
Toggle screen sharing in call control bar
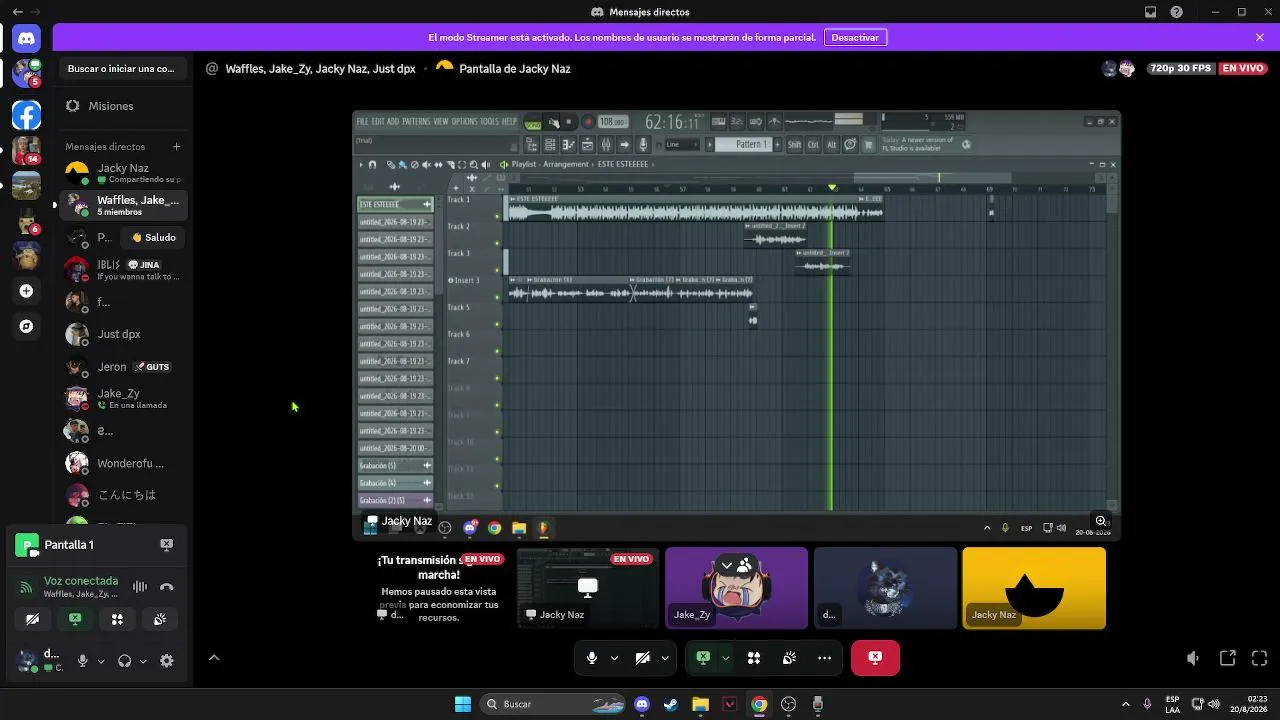pos(703,658)
